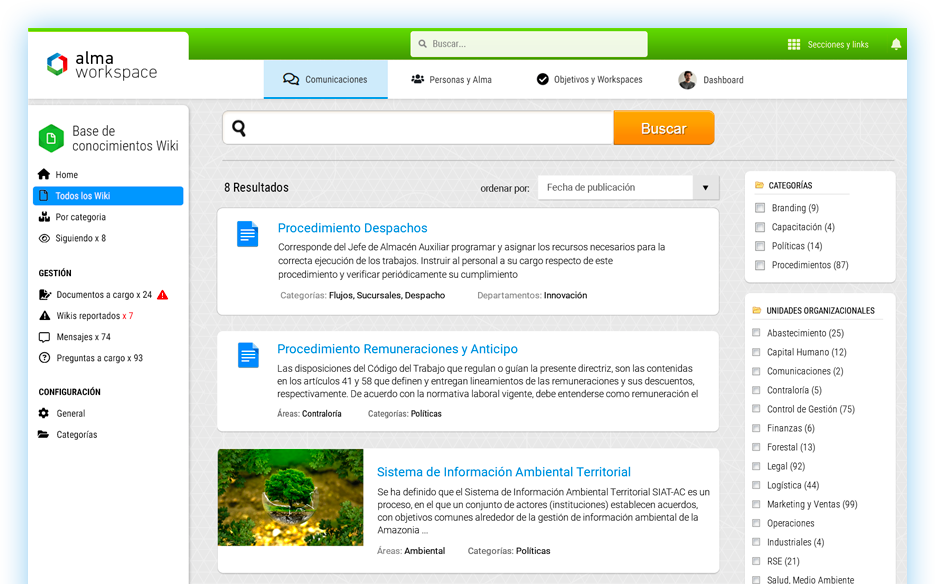
Task: Click the Todos los Wiki document icon
Action: (43, 196)
